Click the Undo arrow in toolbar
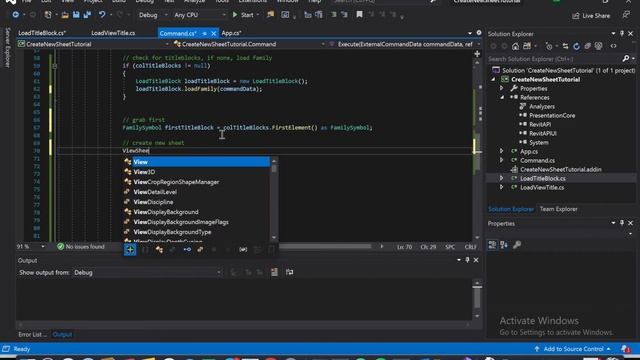 pos(102,15)
